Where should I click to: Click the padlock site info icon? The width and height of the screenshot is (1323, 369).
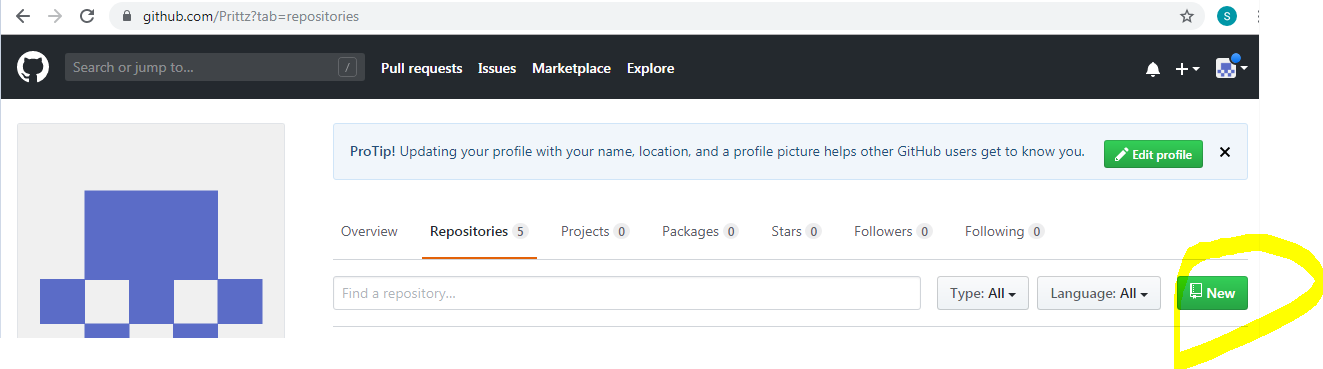click(x=126, y=17)
